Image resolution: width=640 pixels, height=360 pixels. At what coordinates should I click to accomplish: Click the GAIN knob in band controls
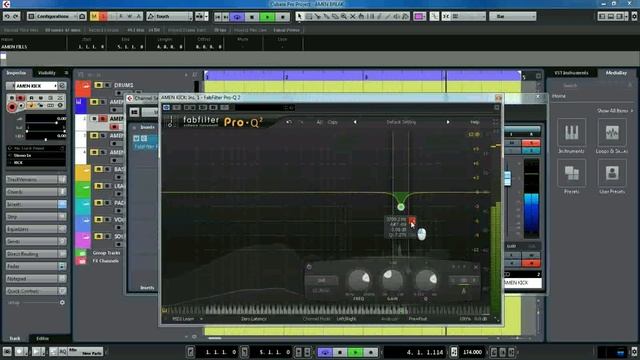click(392, 280)
